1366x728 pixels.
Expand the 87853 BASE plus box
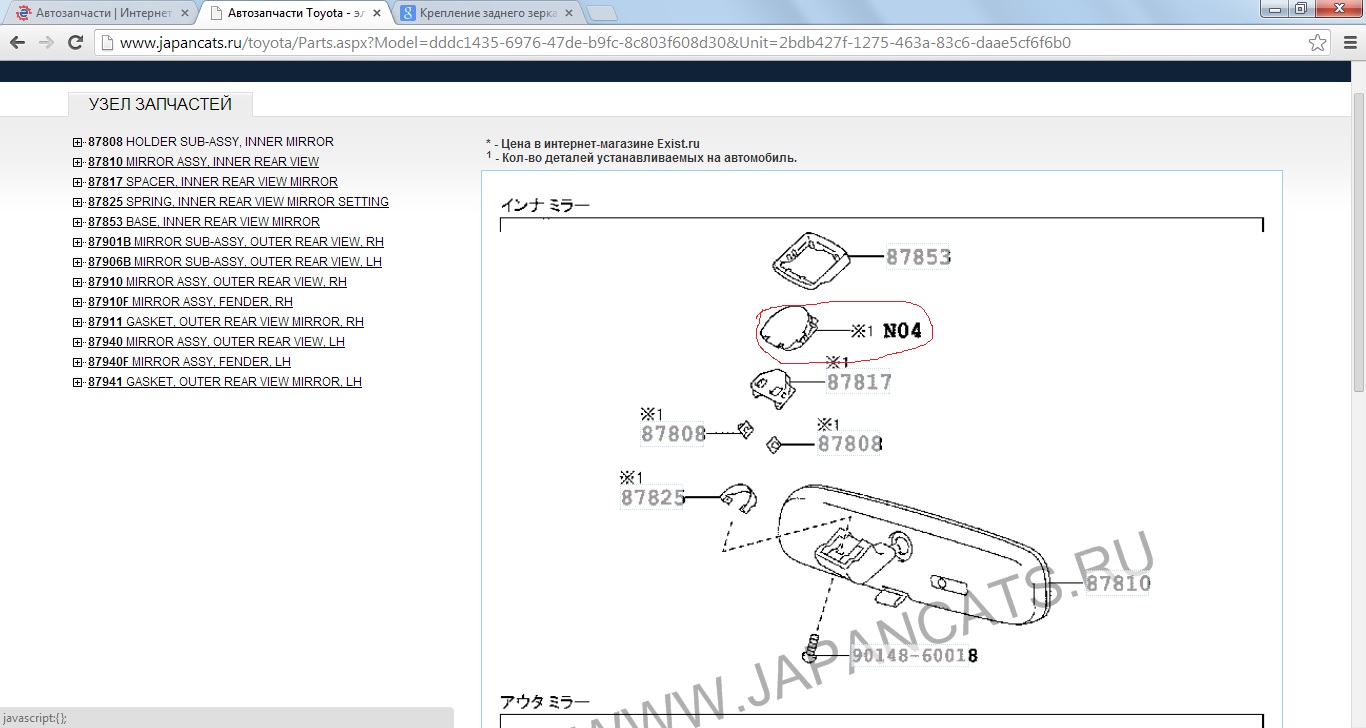(x=78, y=222)
